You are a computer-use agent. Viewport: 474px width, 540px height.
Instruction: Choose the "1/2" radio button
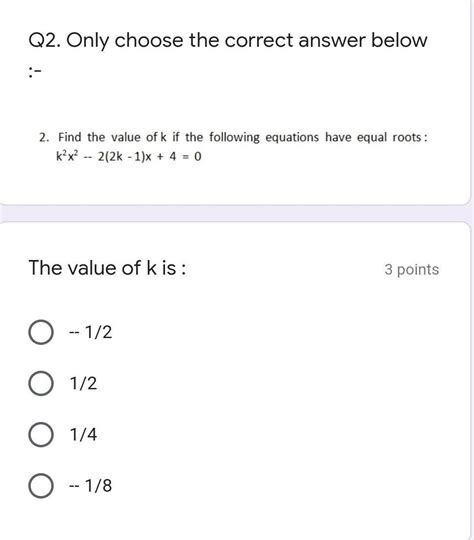click(41, 383)
